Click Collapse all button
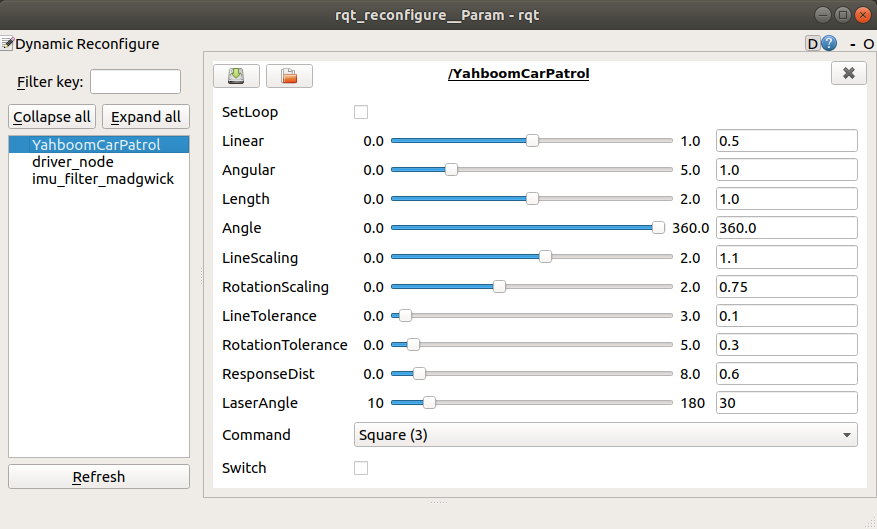 coord(52,117)
